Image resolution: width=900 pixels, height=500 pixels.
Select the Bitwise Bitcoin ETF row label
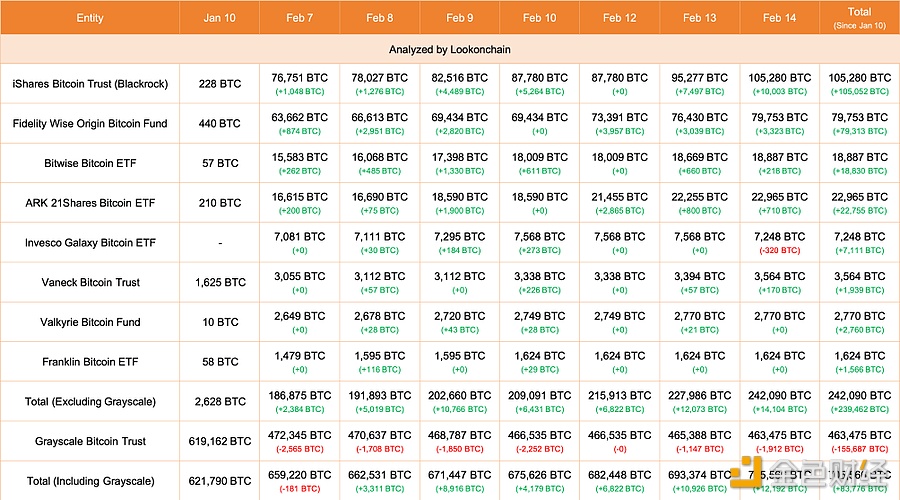click(x=90, y=163)
